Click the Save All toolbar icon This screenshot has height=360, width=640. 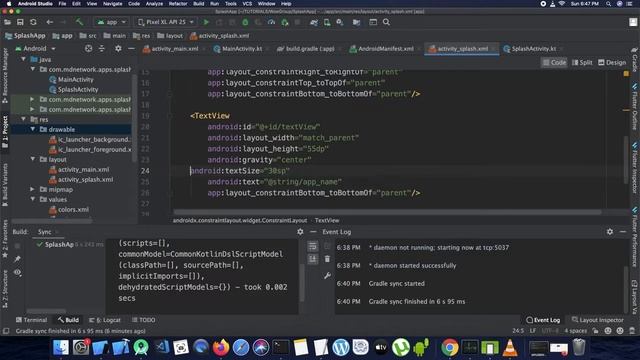click(x=20, y=22)
